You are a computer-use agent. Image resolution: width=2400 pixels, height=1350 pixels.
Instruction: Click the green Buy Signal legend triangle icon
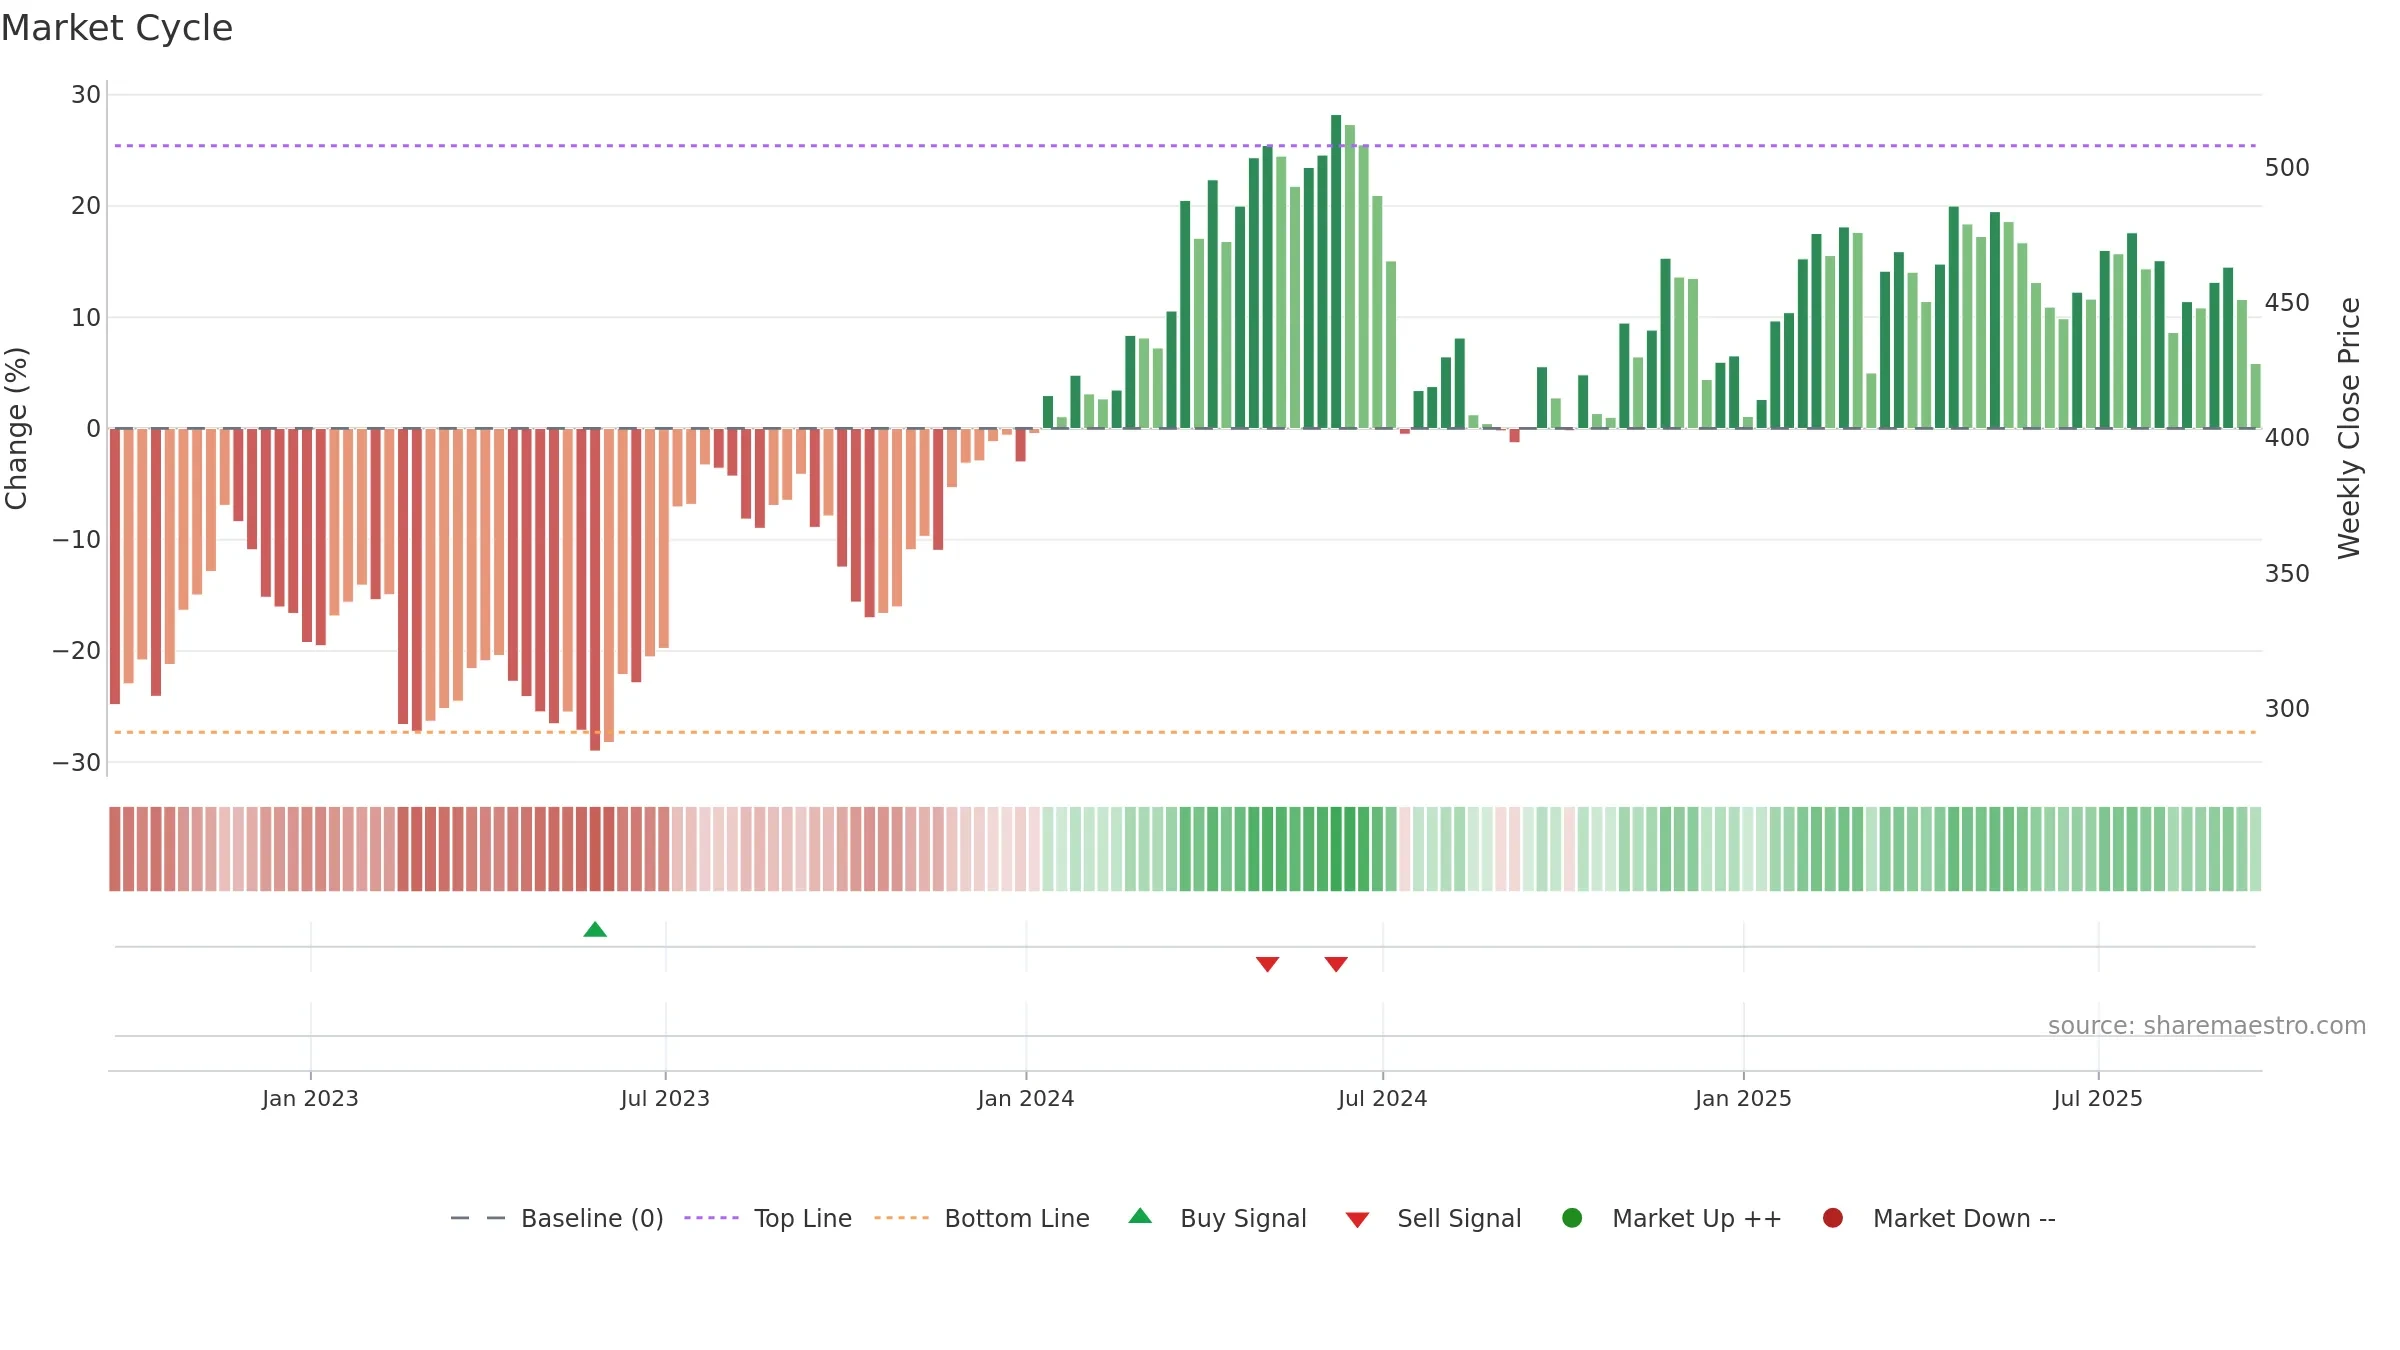[1140, 1216]
